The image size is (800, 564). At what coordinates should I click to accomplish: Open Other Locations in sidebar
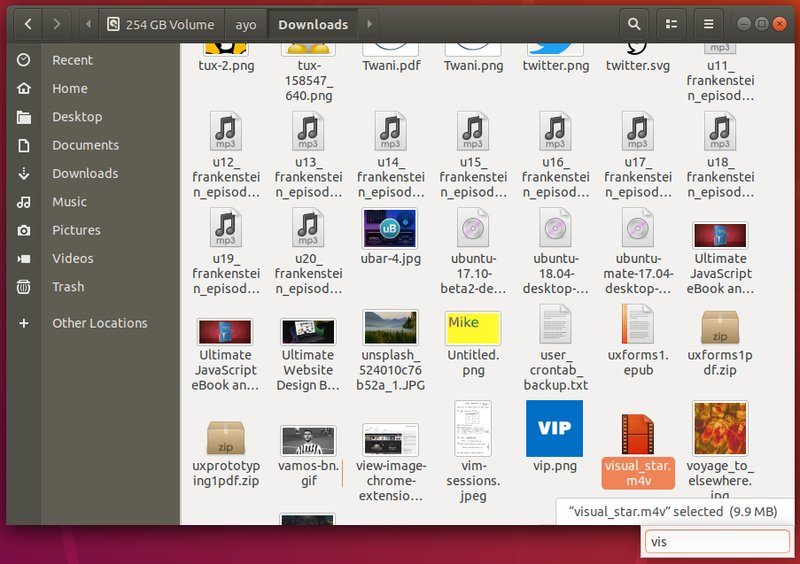tap(99, 323)
